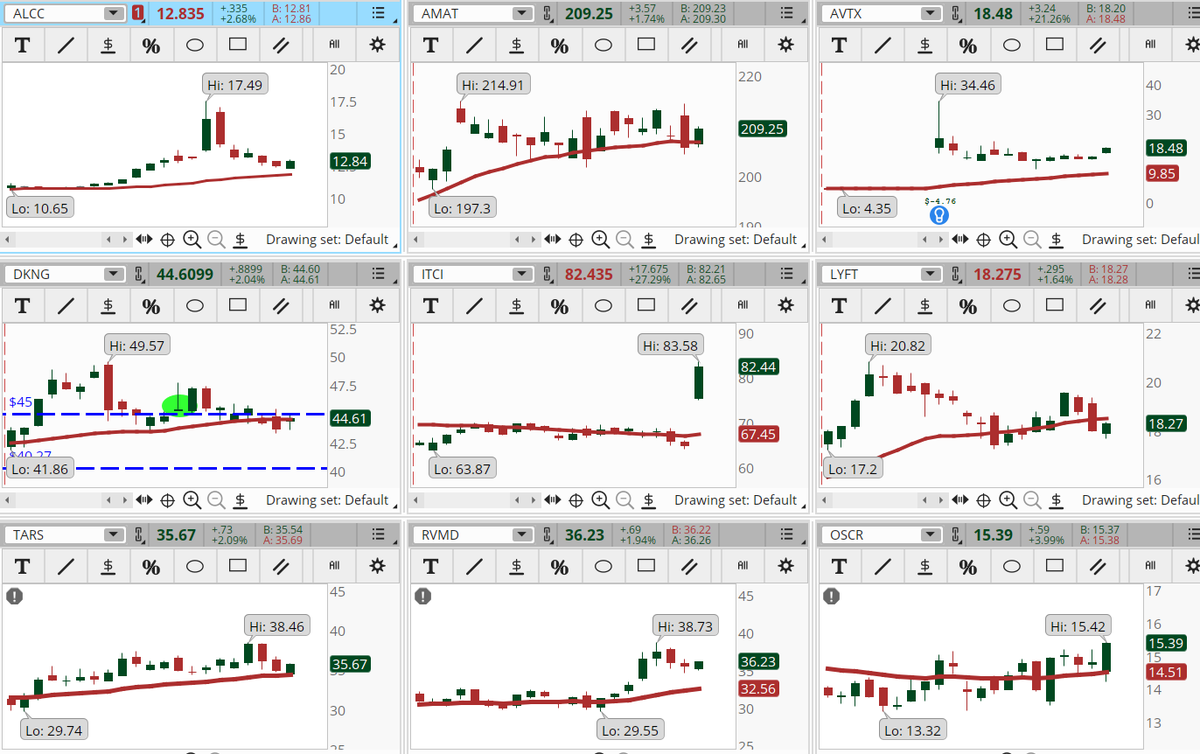
Task: Select the price level tool in RVMD toolbar
Action: (x=516, y=567)
